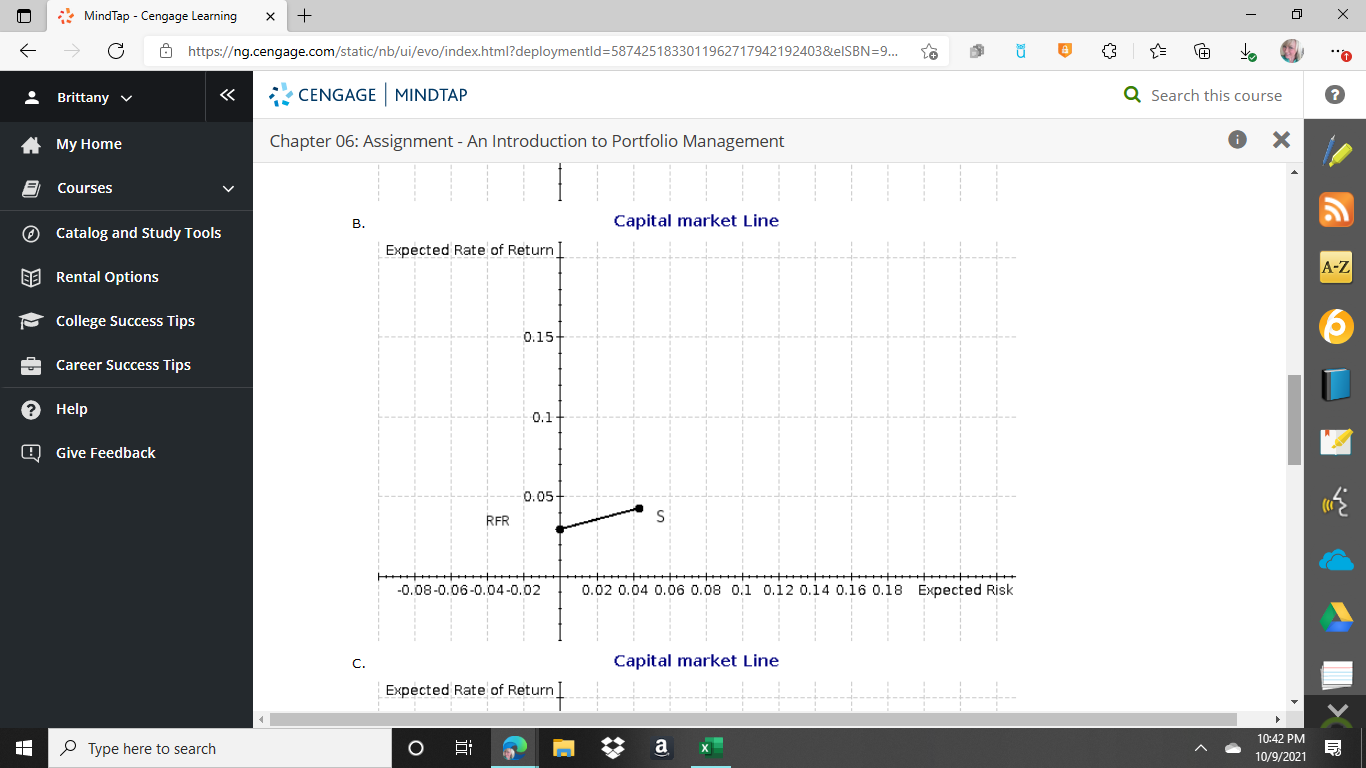
Task: Open Google Drive in the app dock
Action: [1335, 617]
